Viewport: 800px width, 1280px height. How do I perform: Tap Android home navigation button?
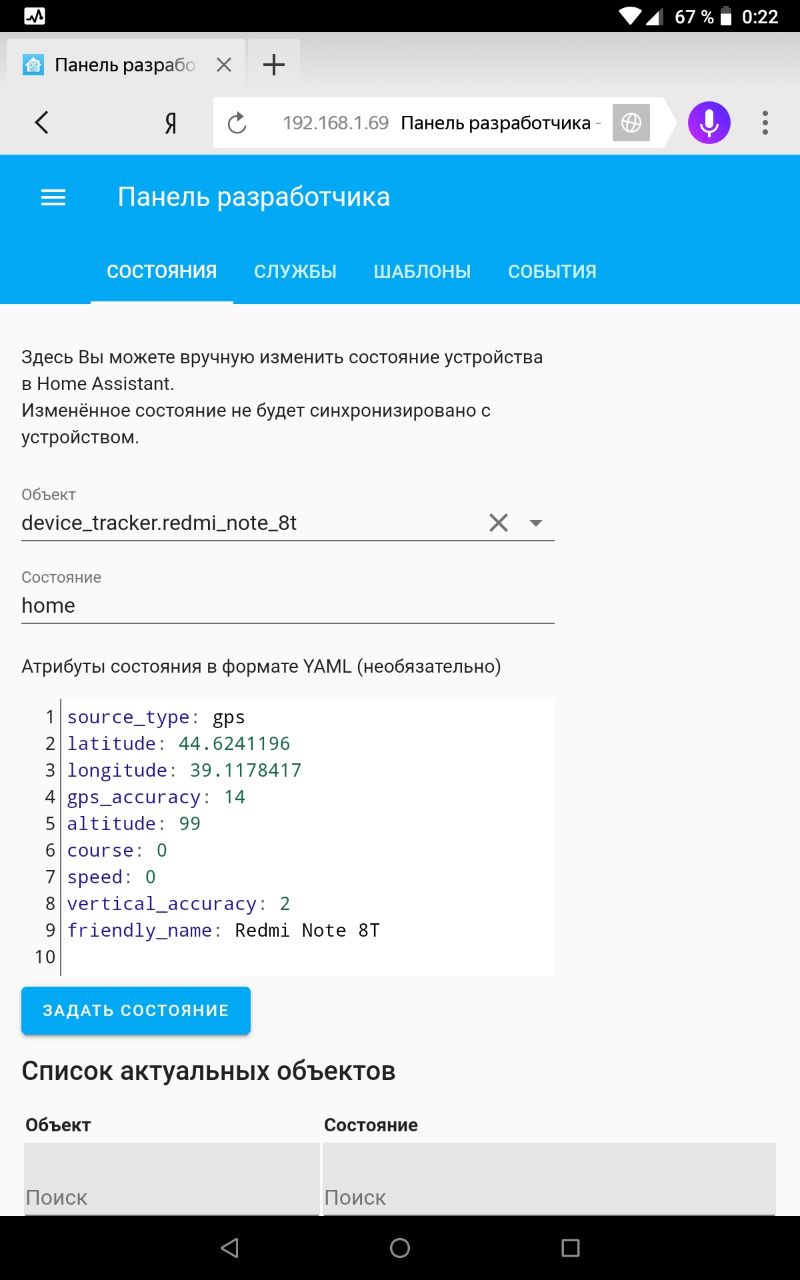tap(400, 1248)
